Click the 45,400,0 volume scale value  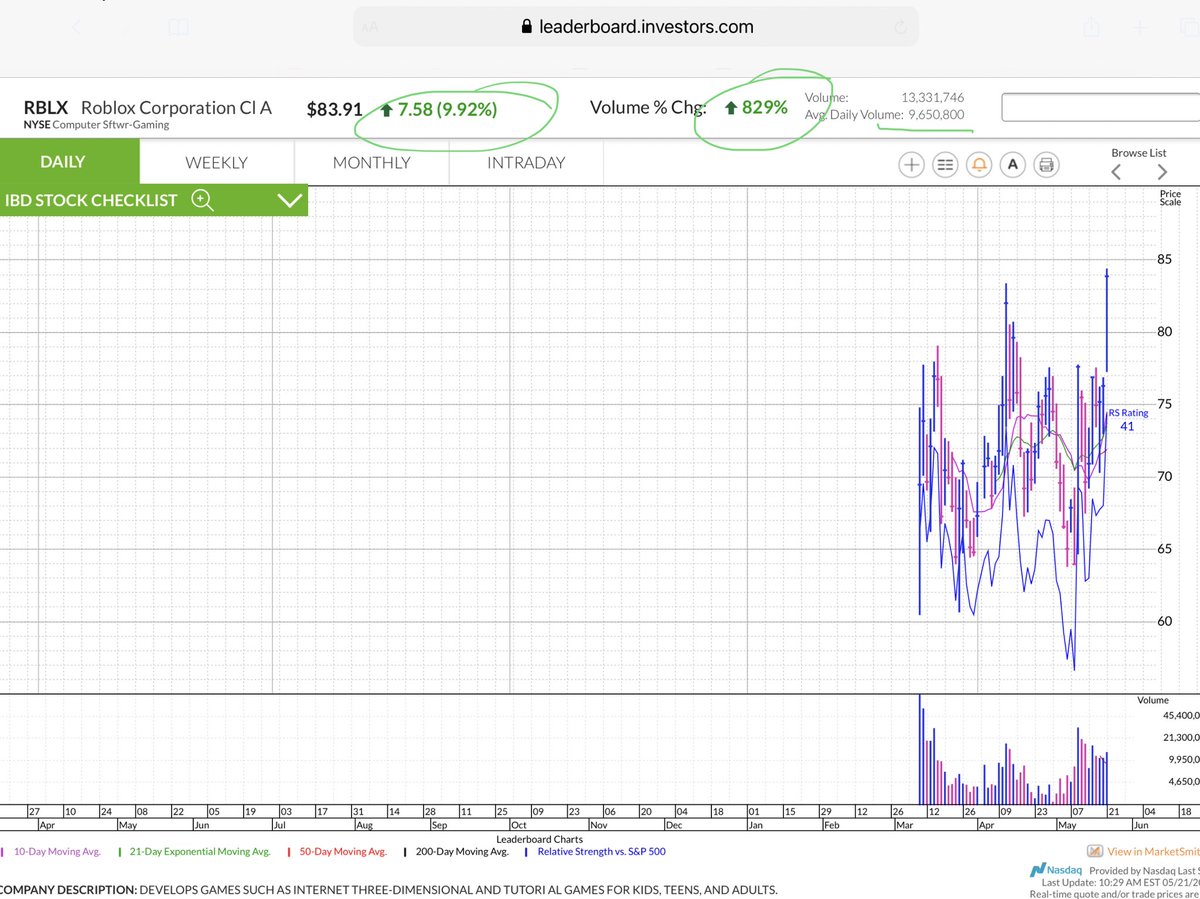tap(1181, 716)
